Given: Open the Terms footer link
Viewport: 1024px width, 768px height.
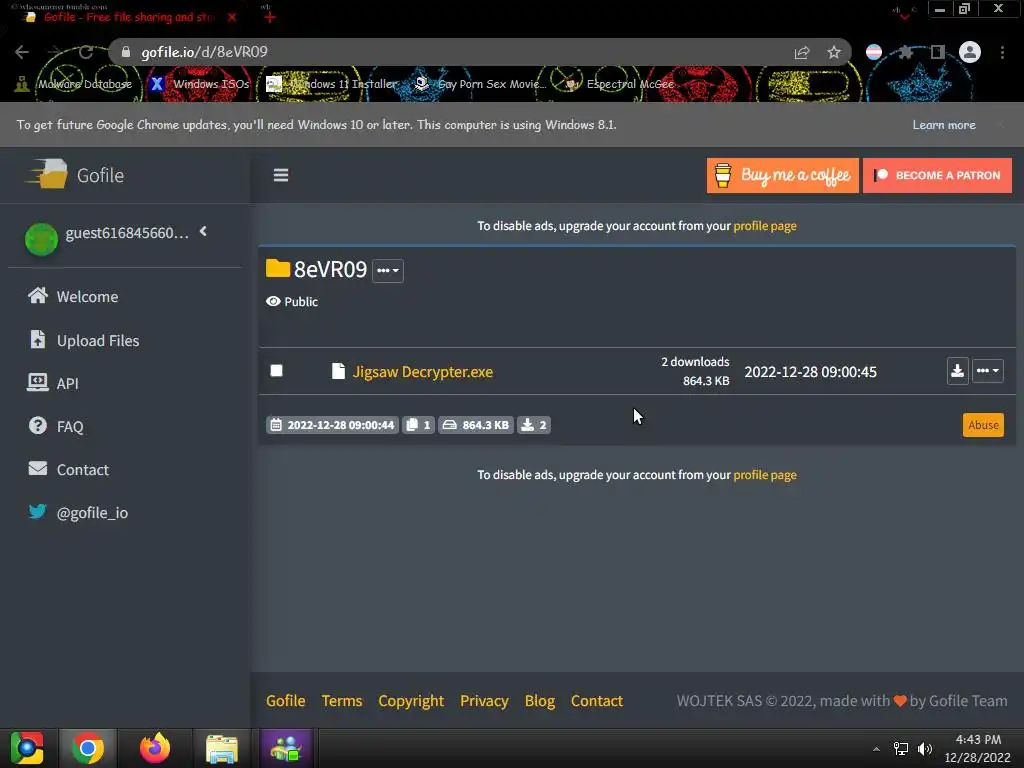Looking at the screenshot, I should click(x=342, y=701).
